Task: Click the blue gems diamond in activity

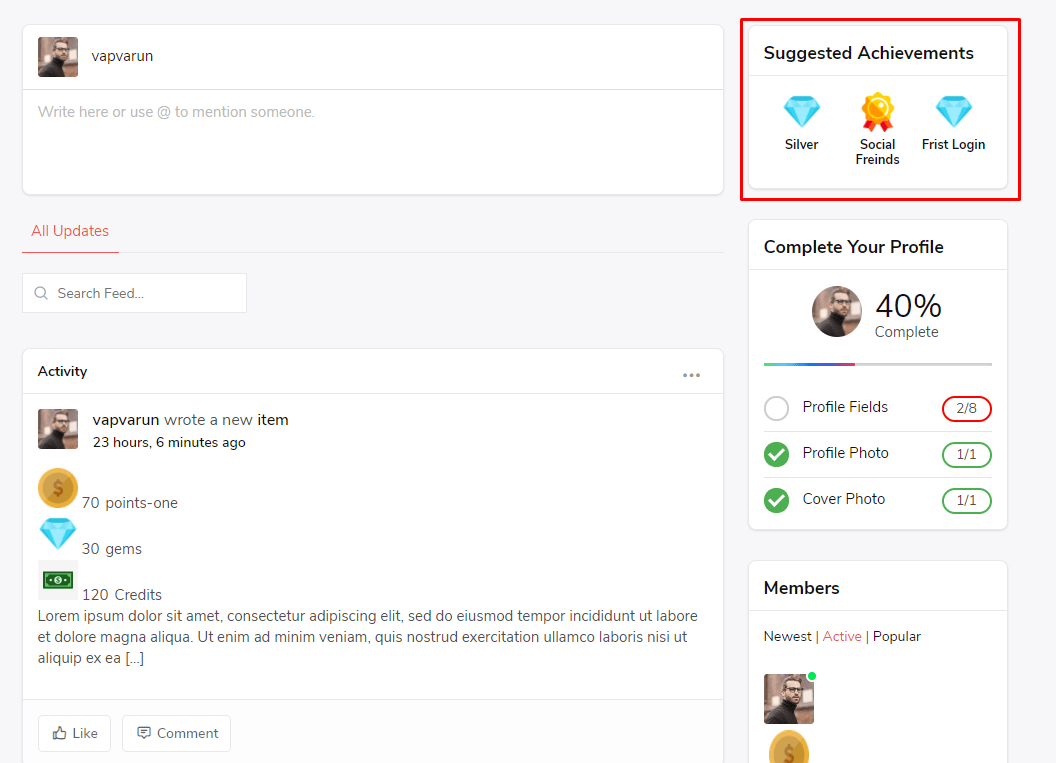Action: click(58, 533)
